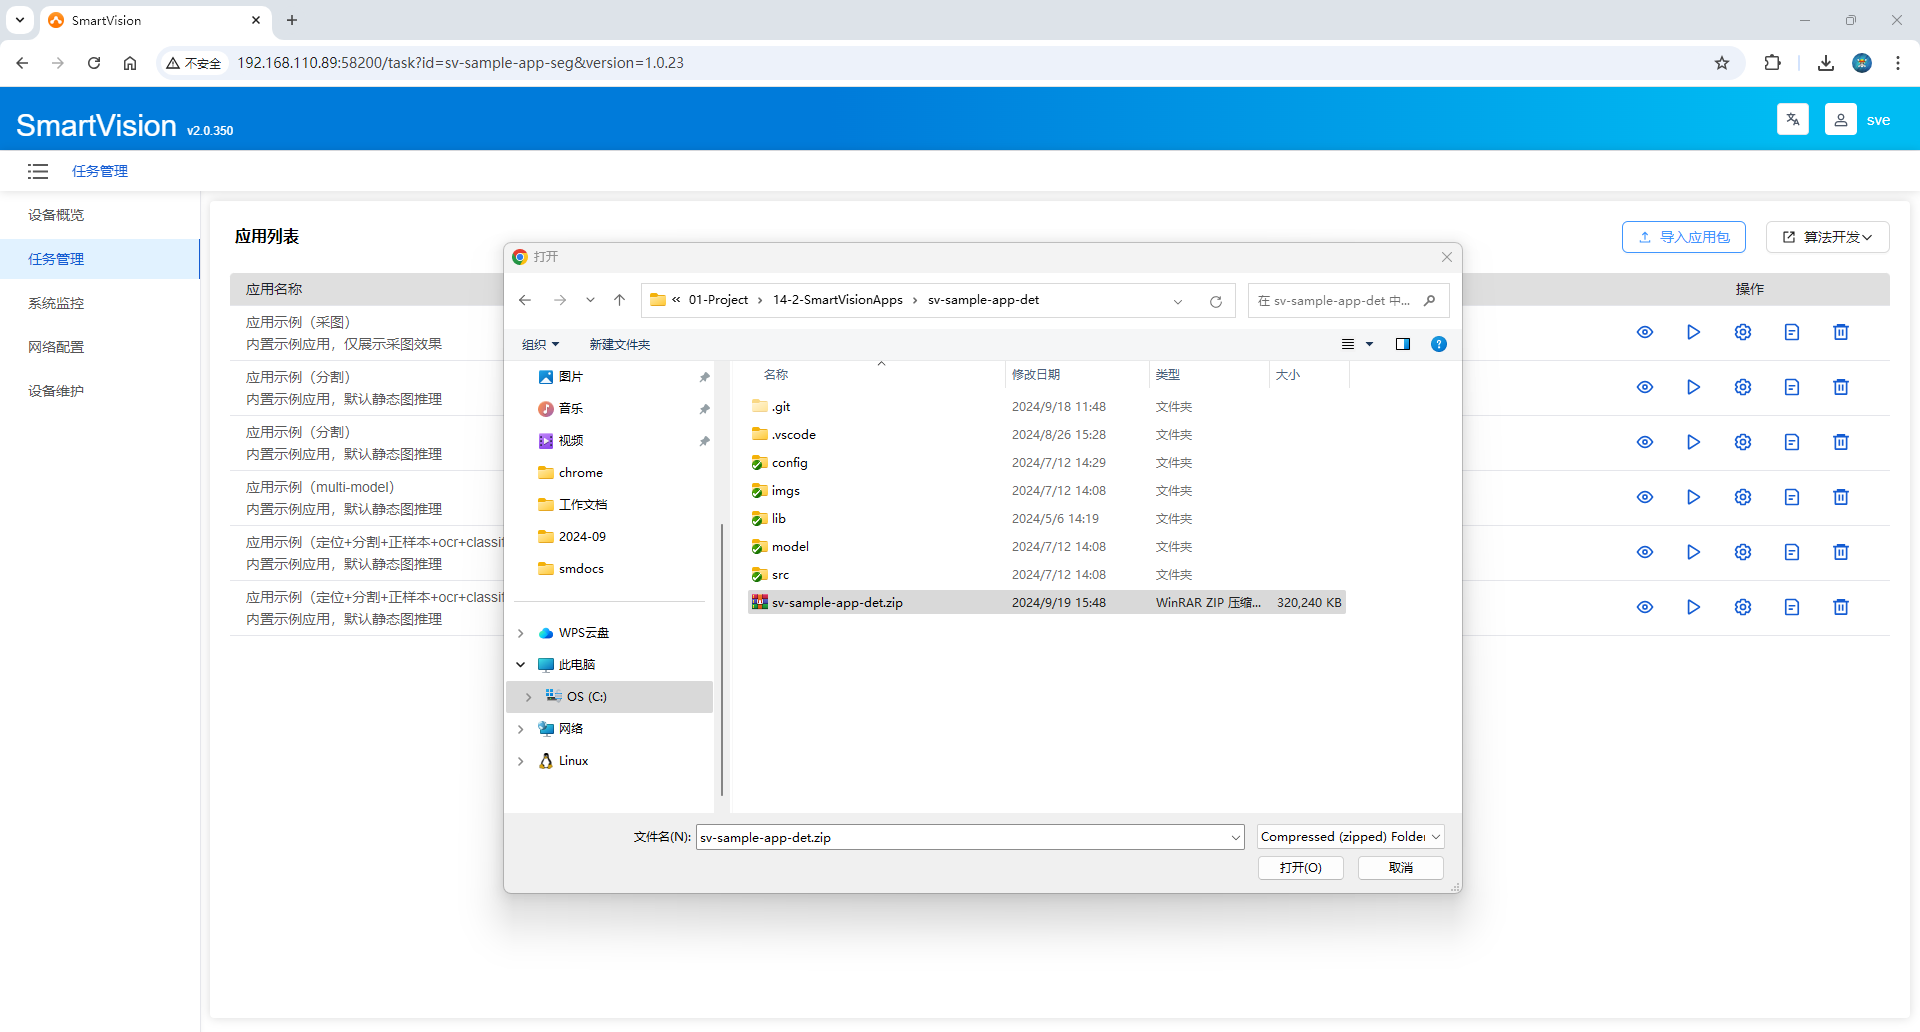Click 打开(O) to open selected file
This screenshot has width=1920, height=1032.
click(x=1300, y=868)
